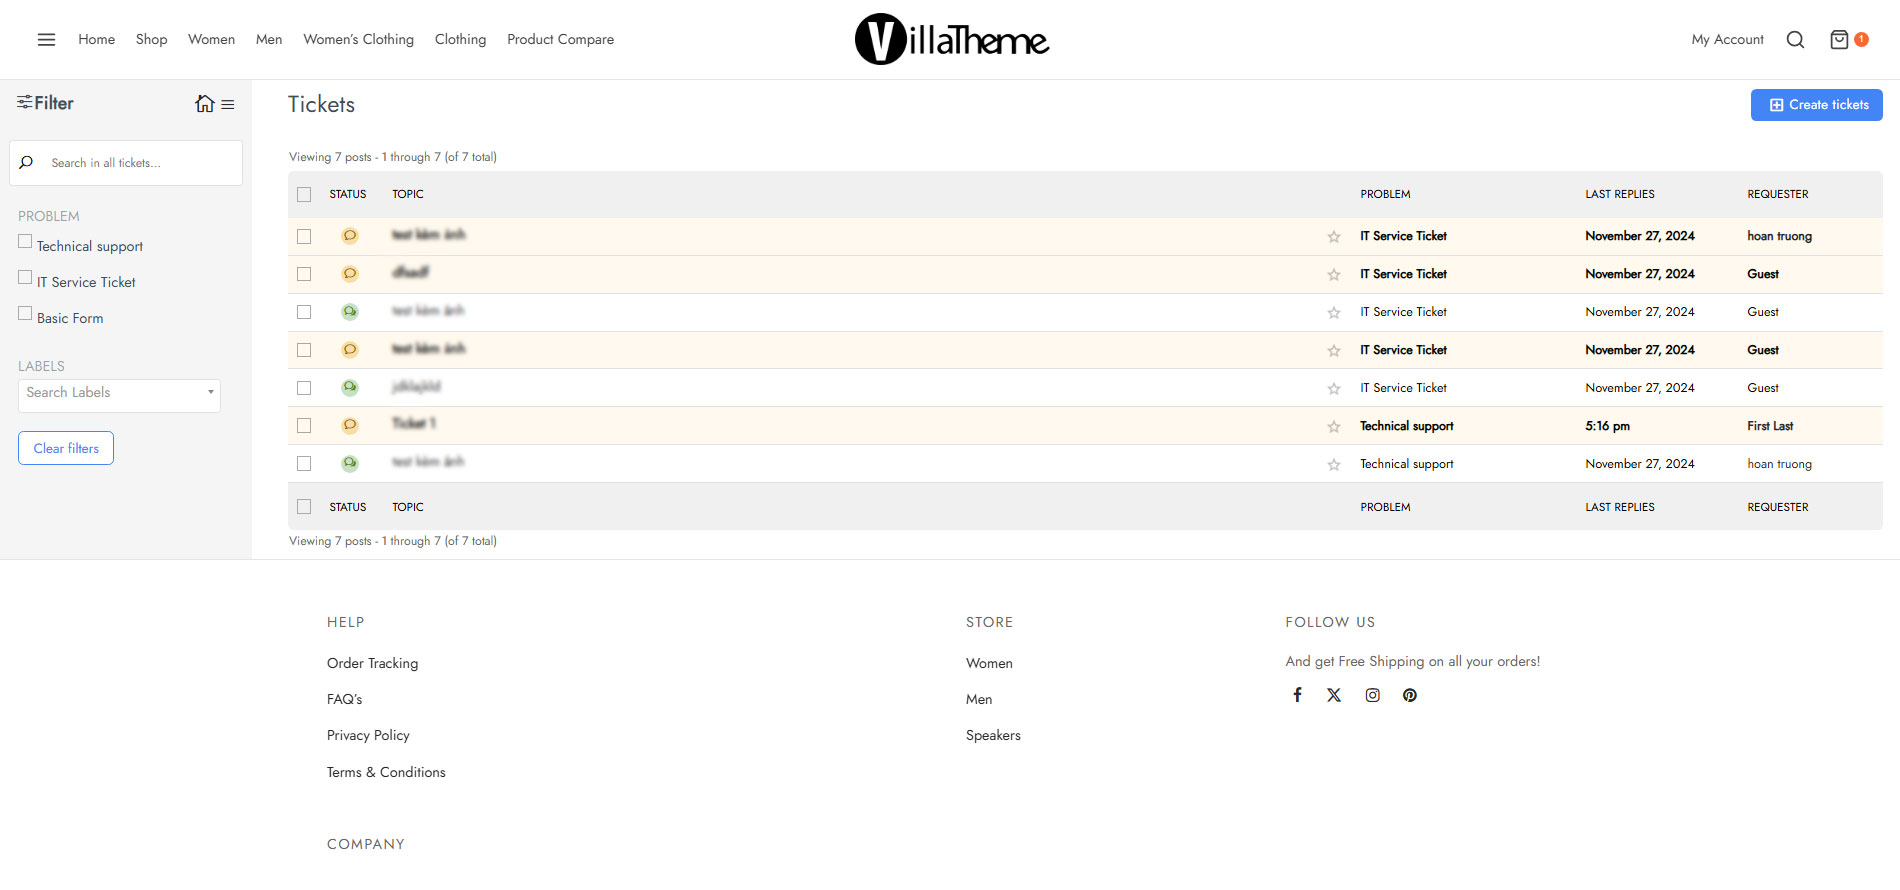Open the site search magnifier icon

[1795, 40]
